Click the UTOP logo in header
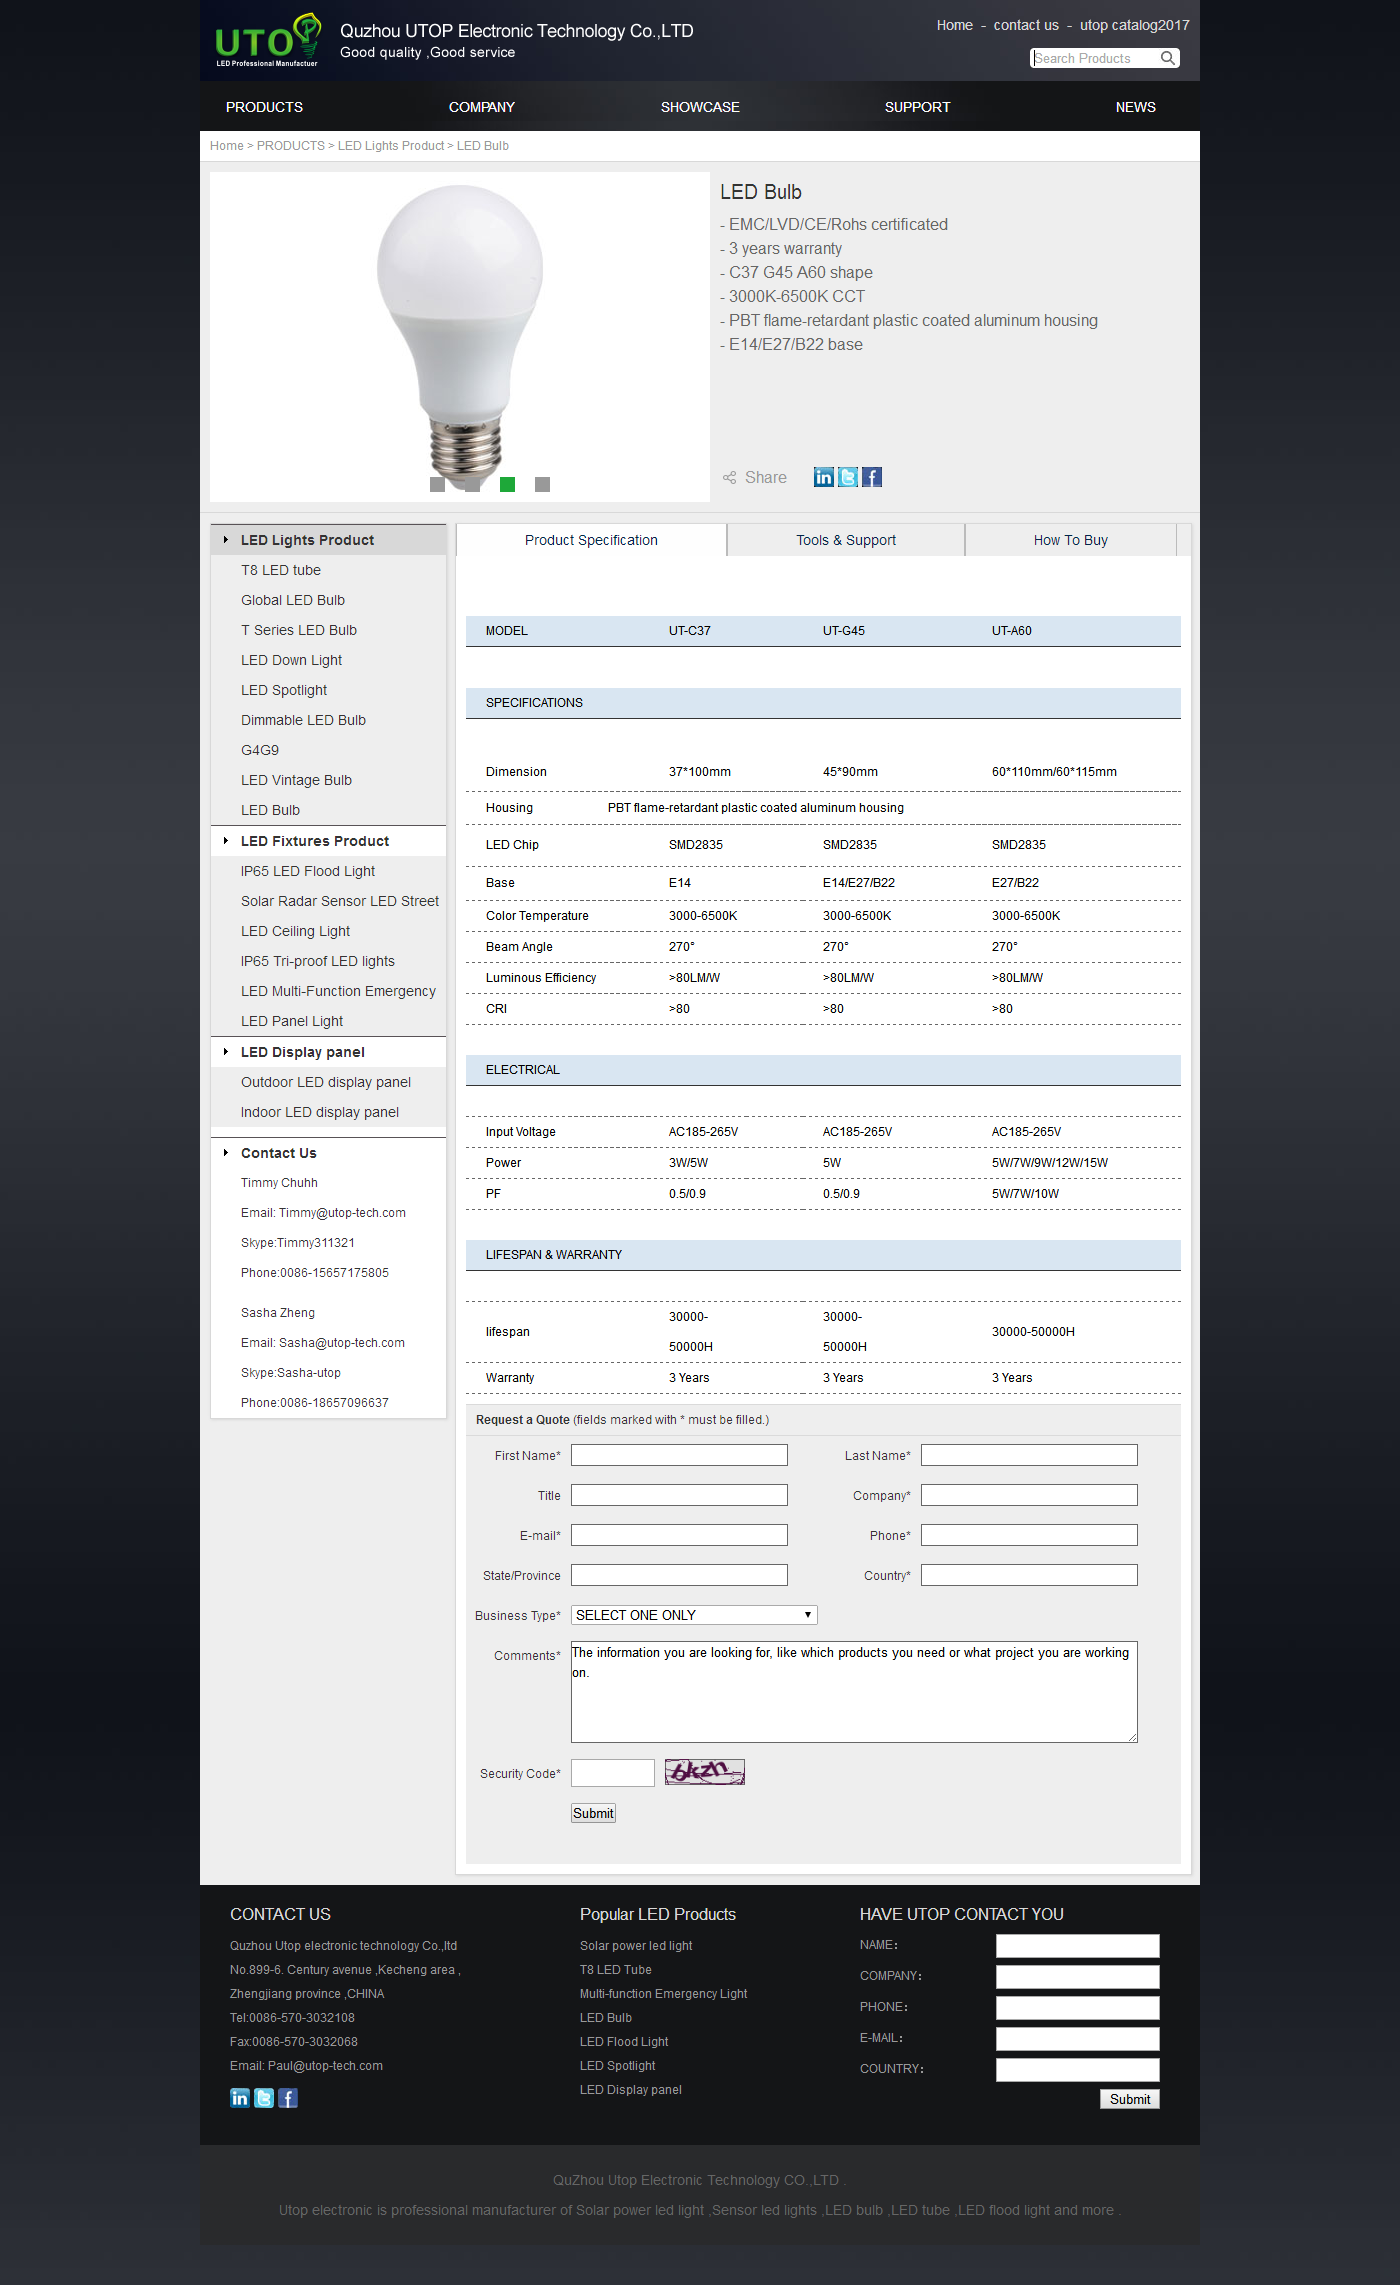The image size is (1400, 2285). [x=268, y=40]
